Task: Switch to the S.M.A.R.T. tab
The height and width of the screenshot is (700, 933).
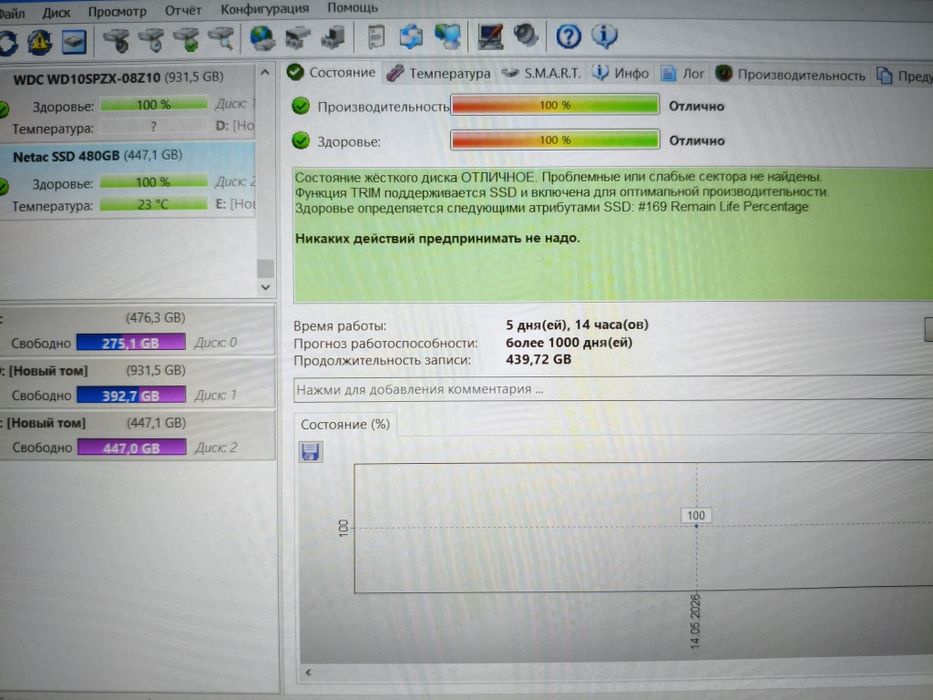Action: [541, 73]
